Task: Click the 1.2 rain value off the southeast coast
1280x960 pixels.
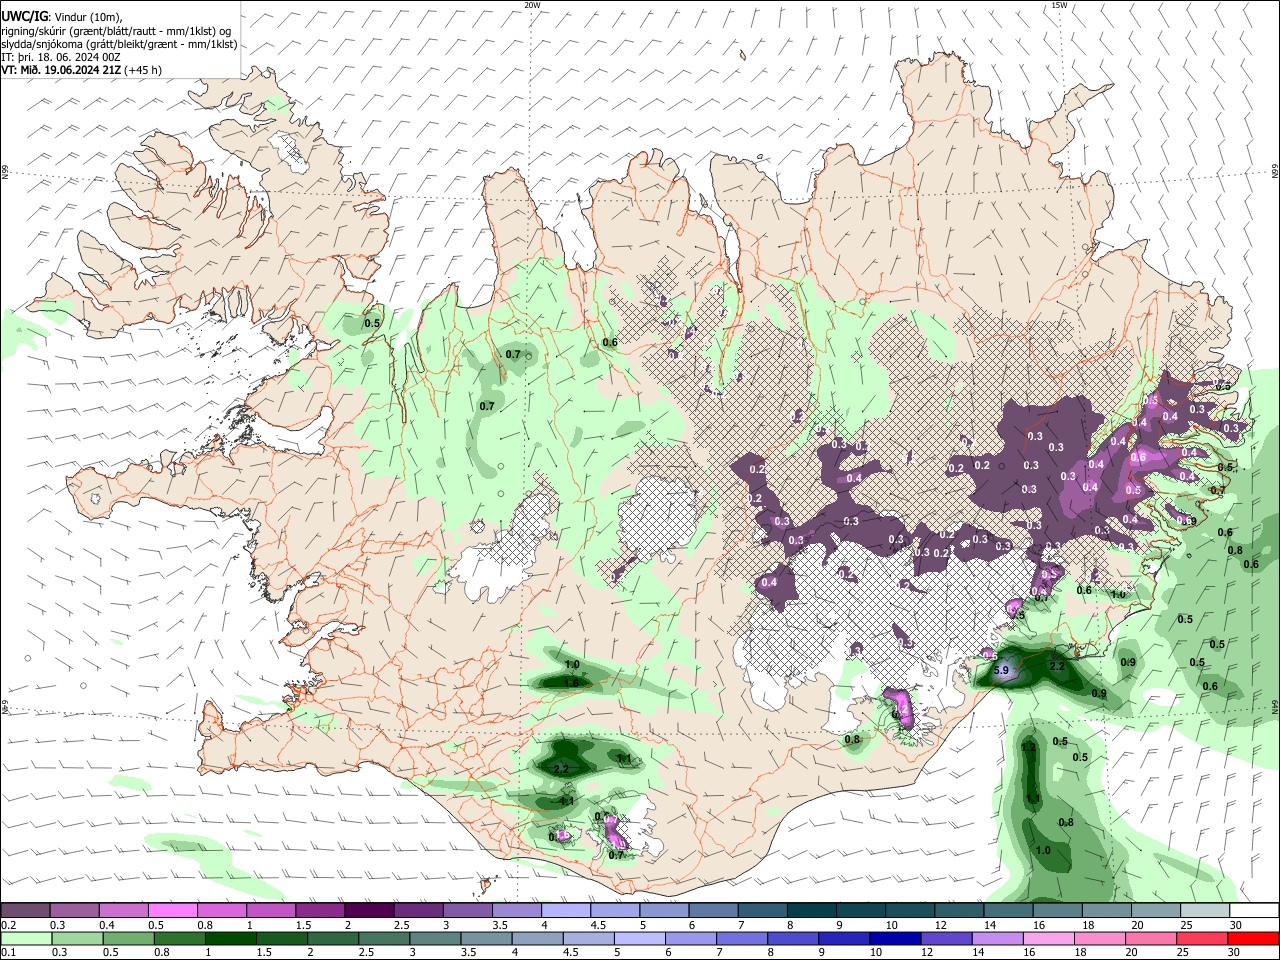Action: click(x=1028, y=747)
